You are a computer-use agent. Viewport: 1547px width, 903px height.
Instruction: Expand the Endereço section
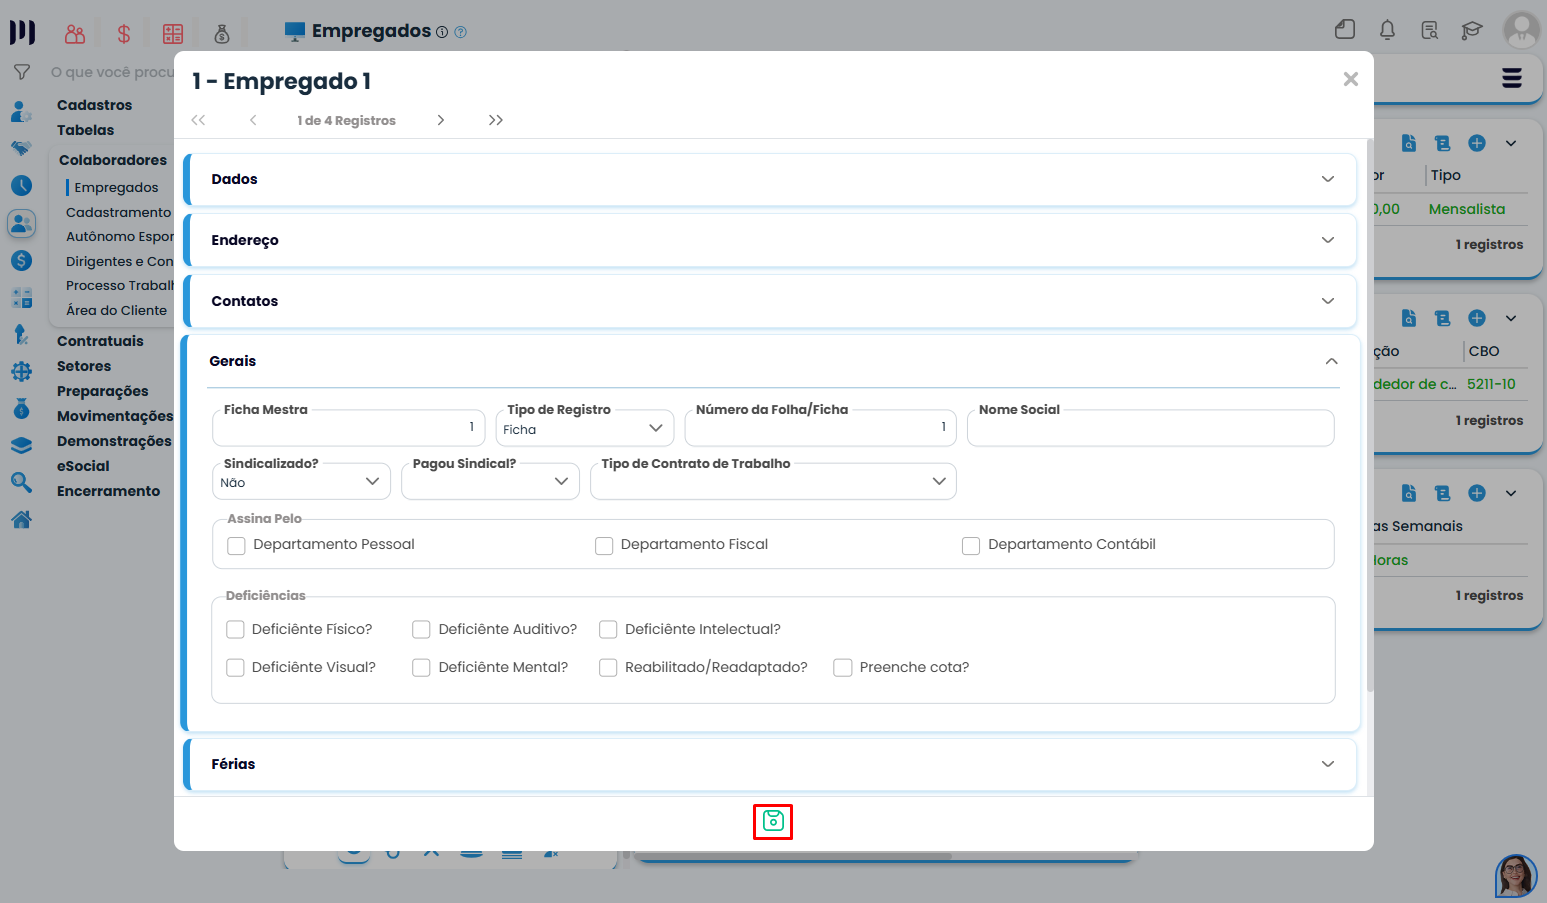[x=770, y=240]
